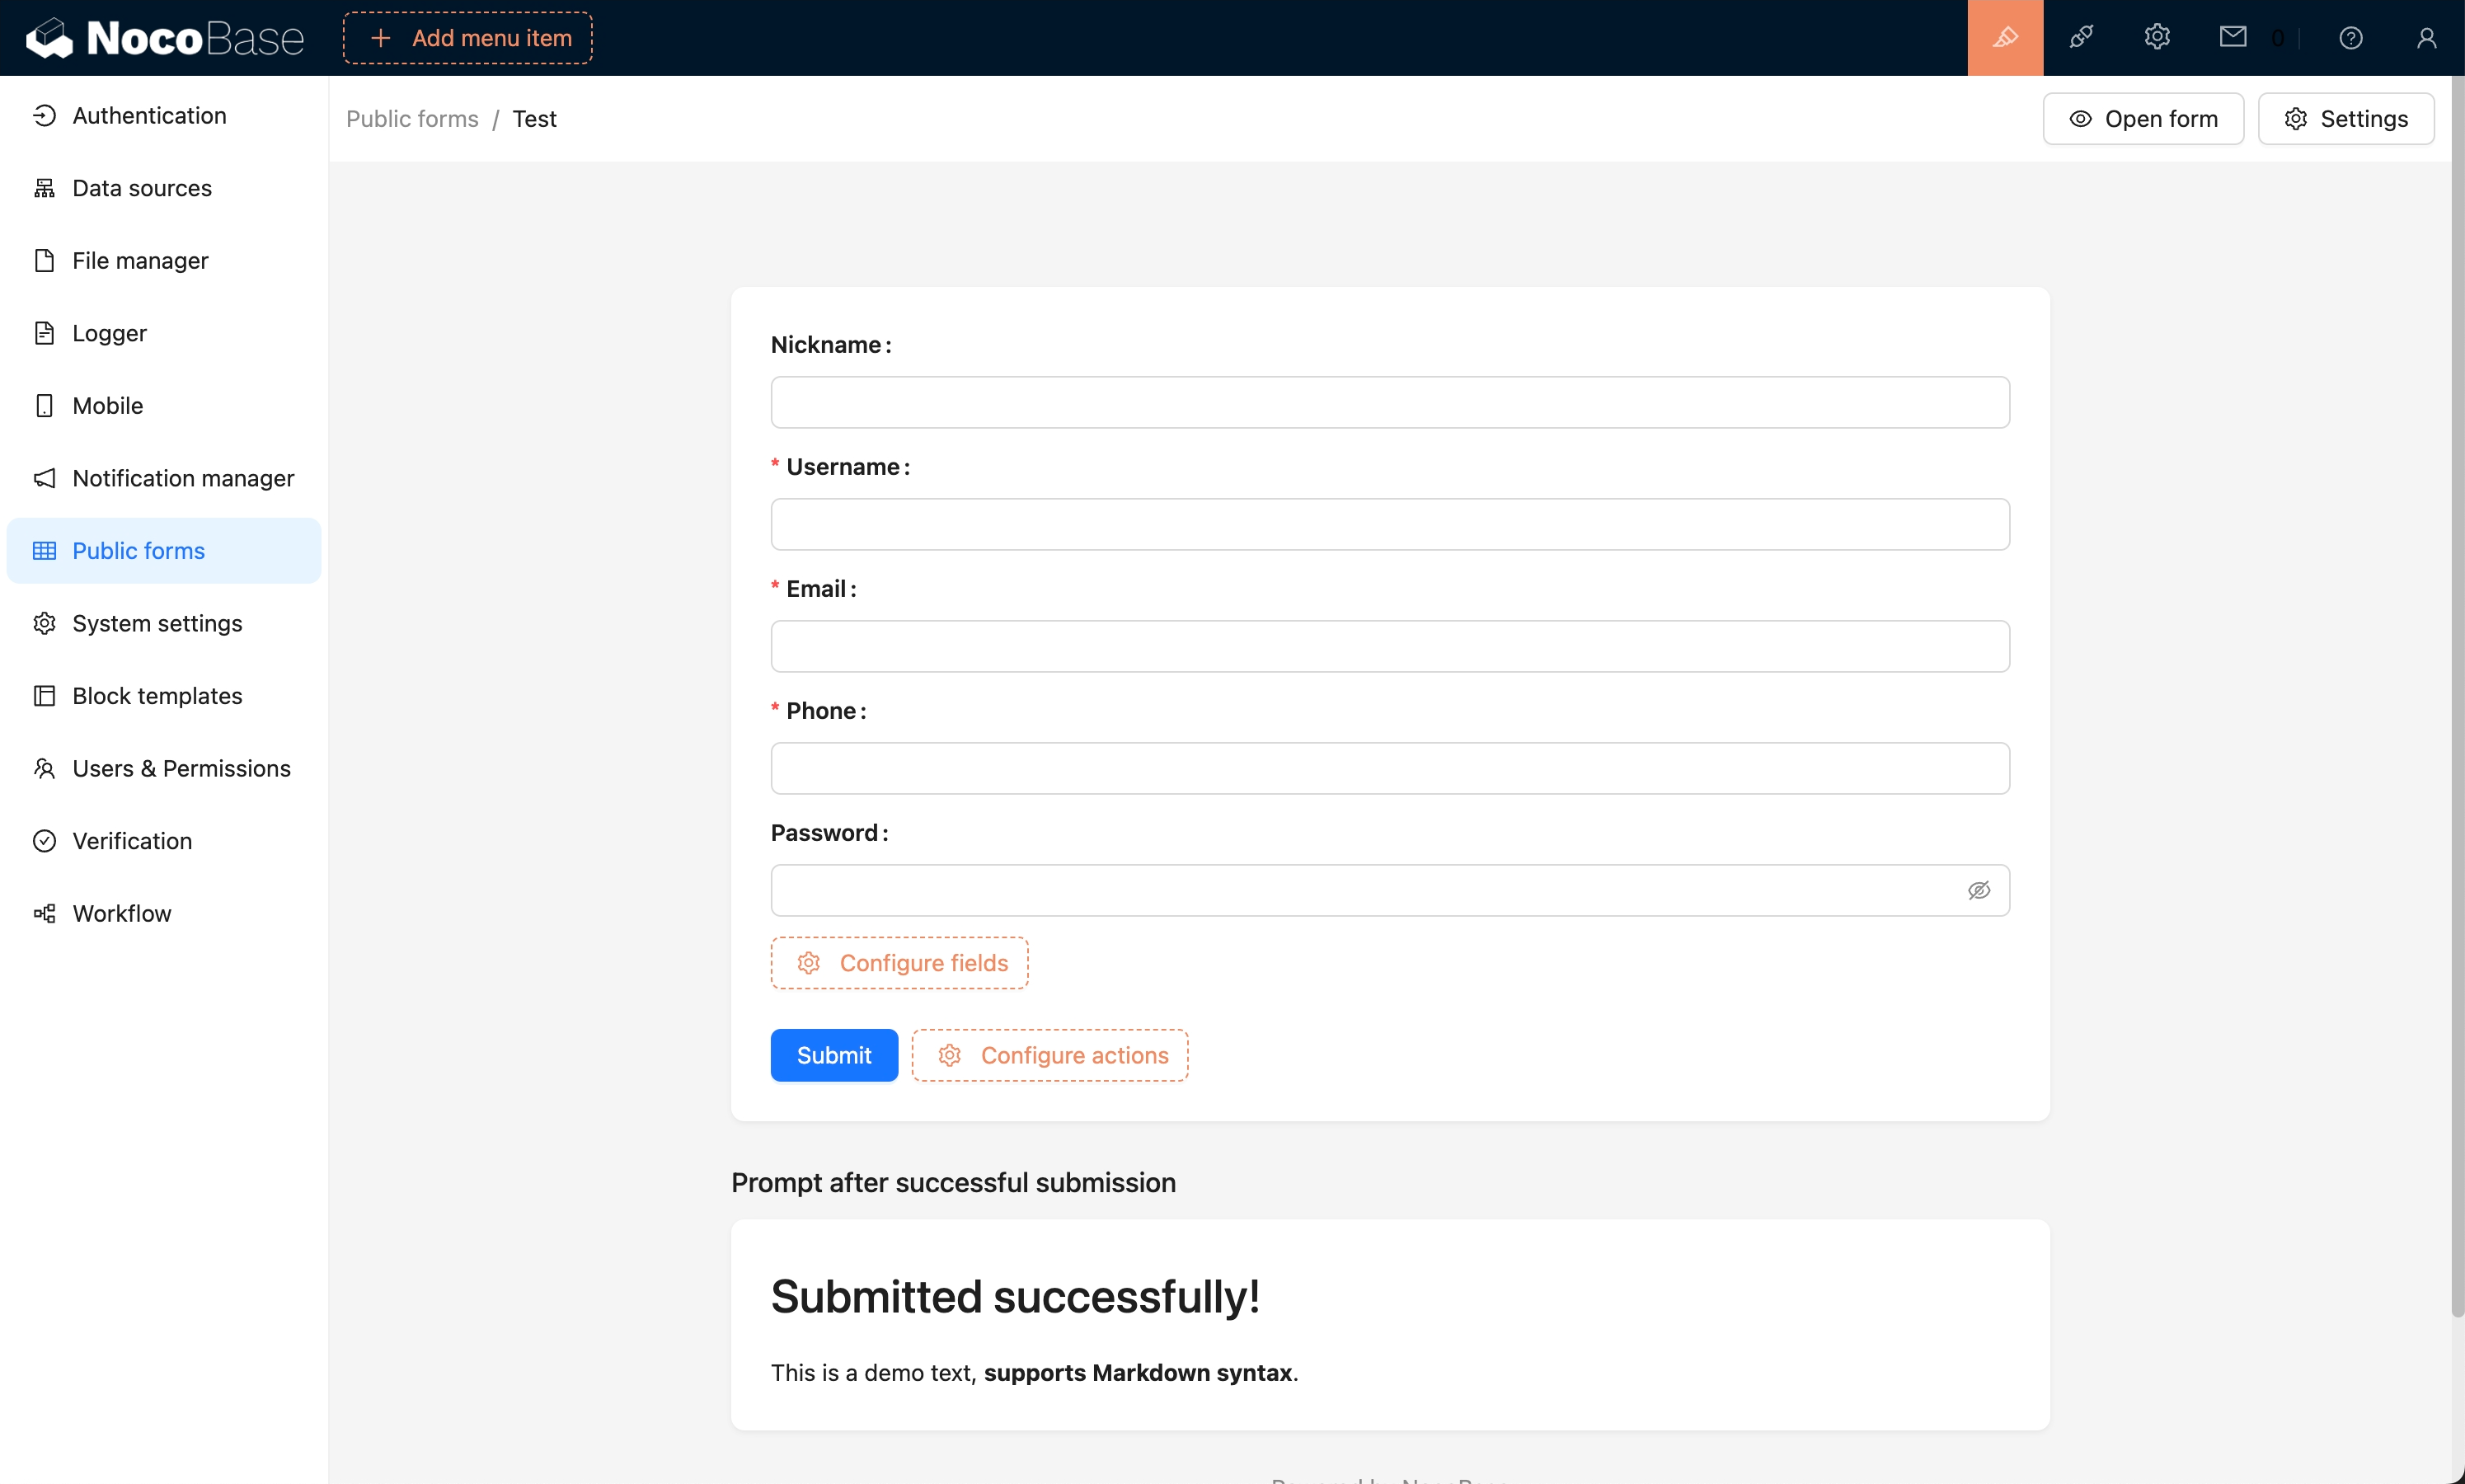
Task: Open the help question mark icon
Action: pyautogui.click(x=2350, y=38)
